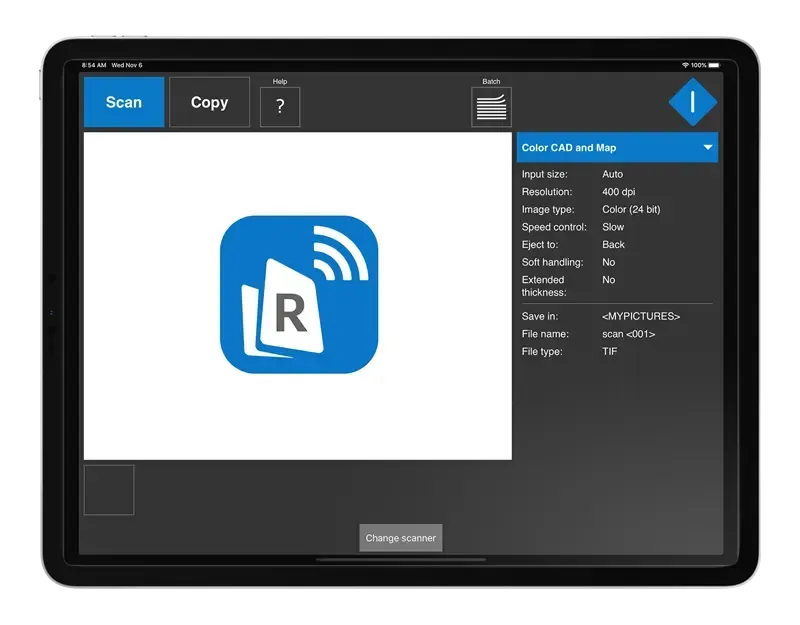
Task: Tap the blue diamond start scan button
Action: coord(692,102)
